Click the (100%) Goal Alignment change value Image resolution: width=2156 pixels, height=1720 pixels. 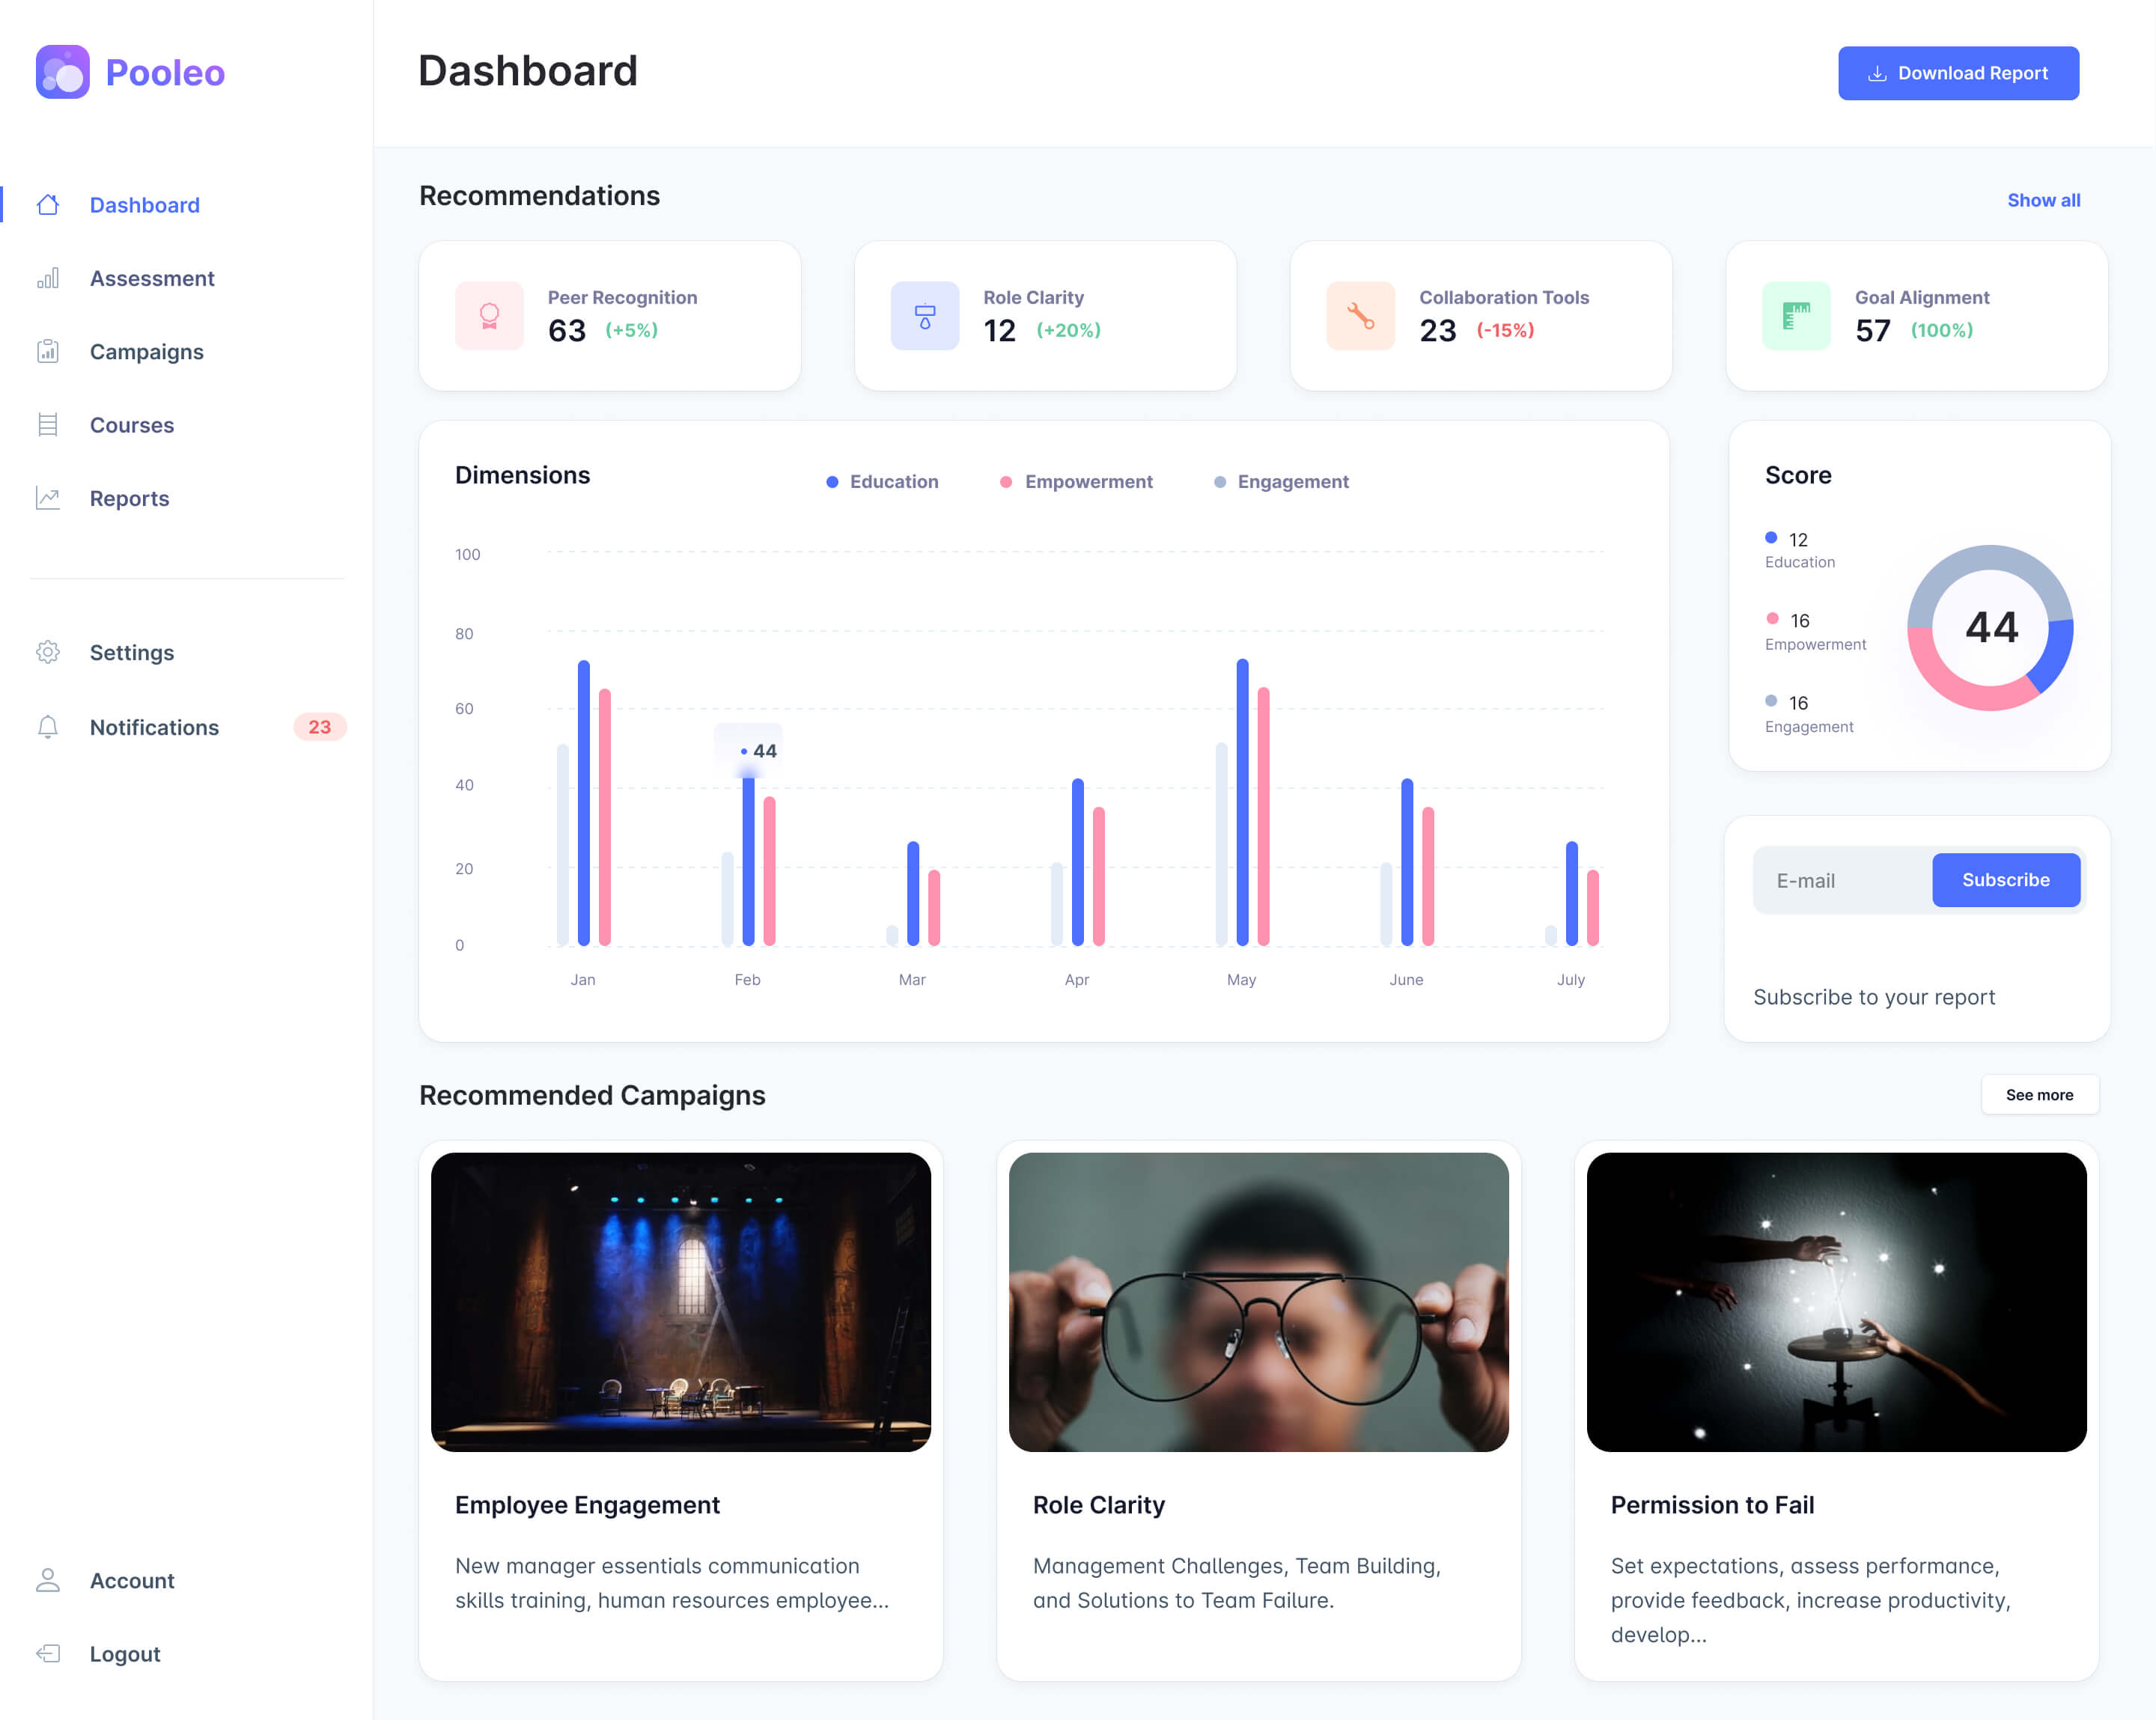1942,330
